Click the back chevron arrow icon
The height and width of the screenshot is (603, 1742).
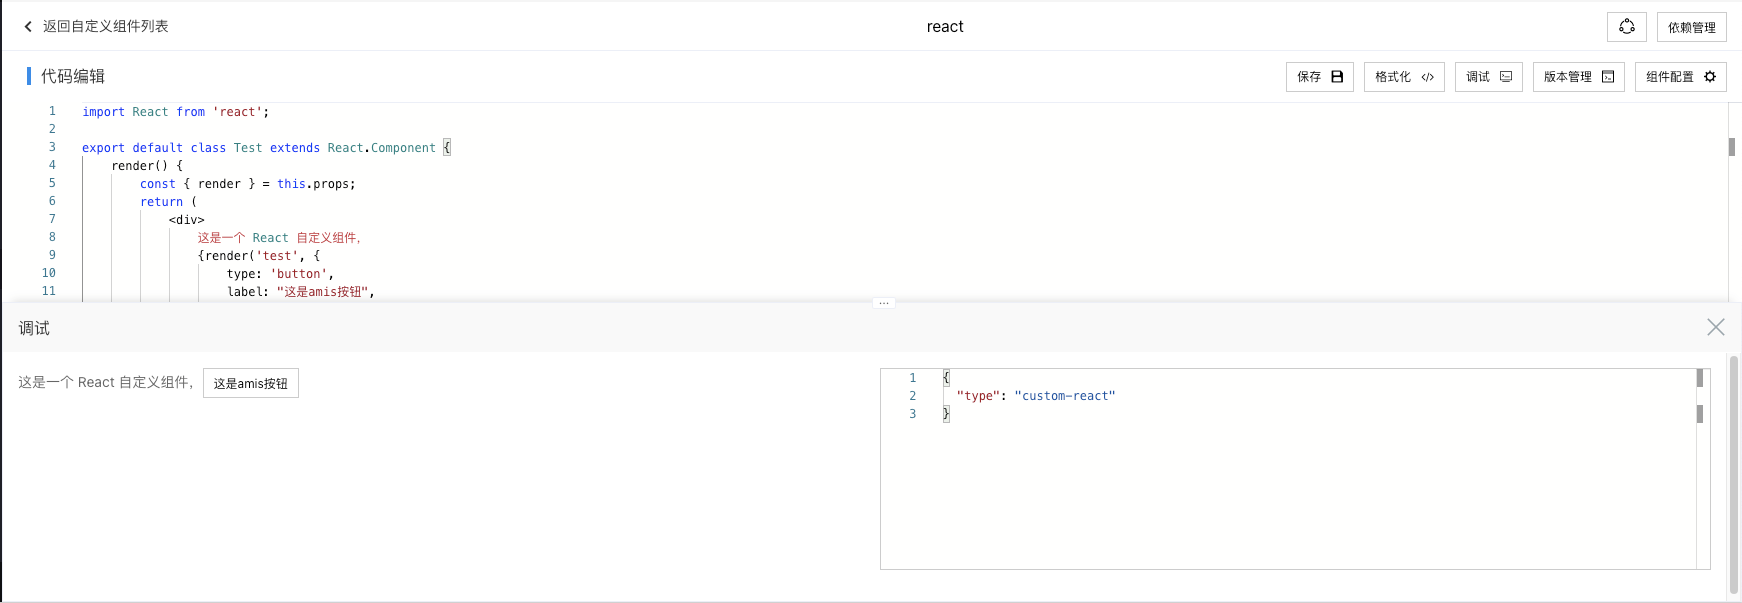pos(28,27)
